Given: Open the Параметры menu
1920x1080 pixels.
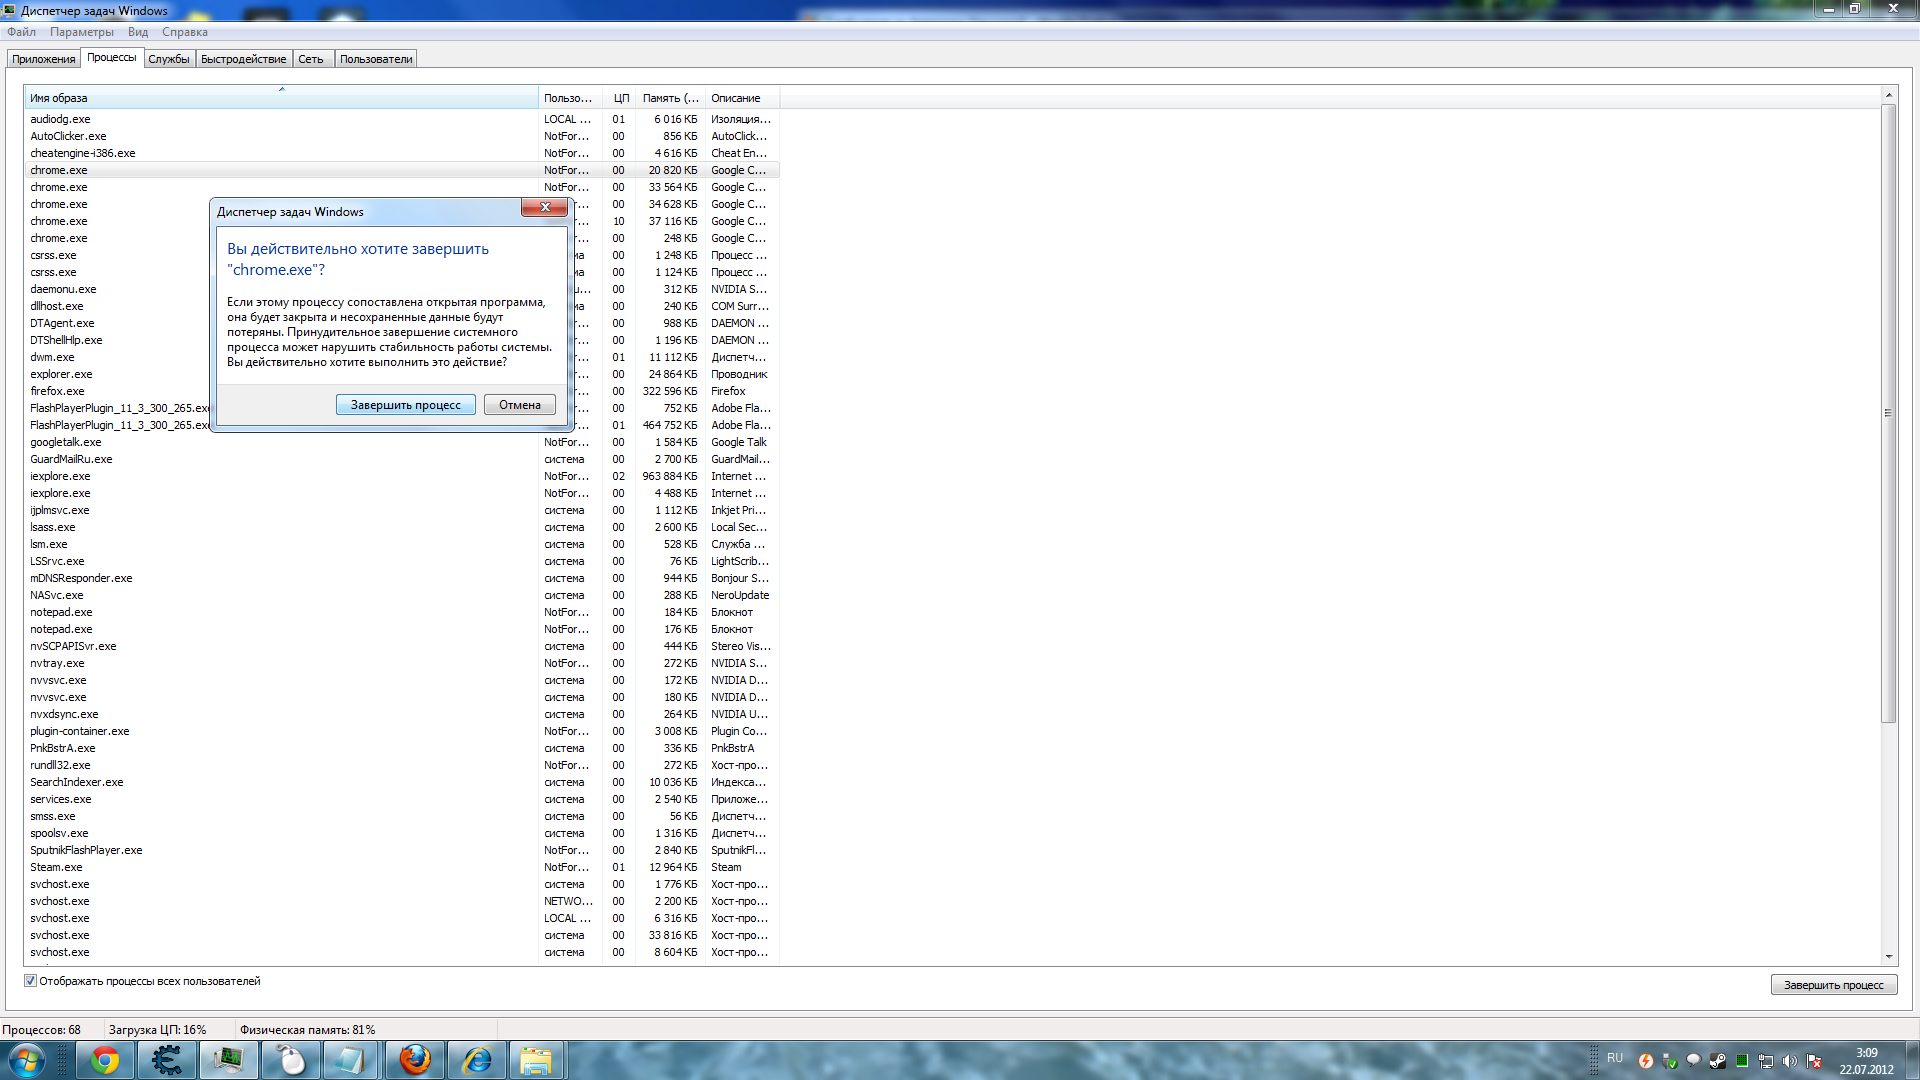Looking at the screenshot, I should pos(82,32).
